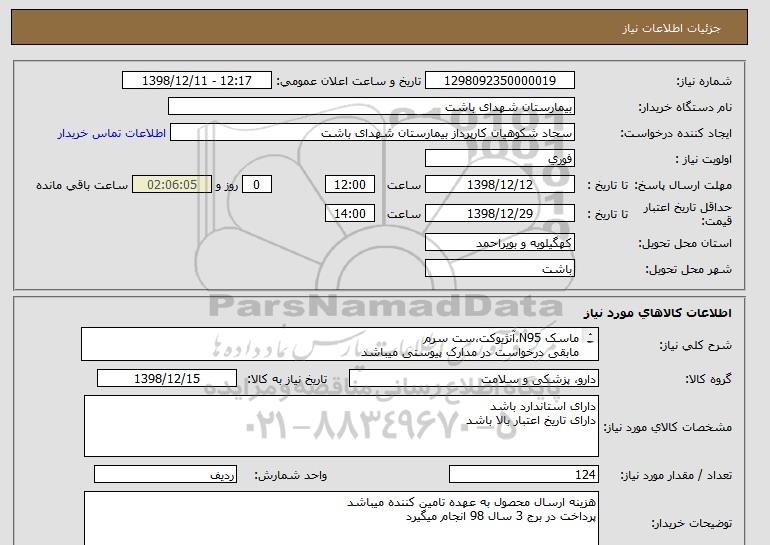Click the validity time field 14:00
The width and height of the screenshot is (770, 545).
click(350, 213)
